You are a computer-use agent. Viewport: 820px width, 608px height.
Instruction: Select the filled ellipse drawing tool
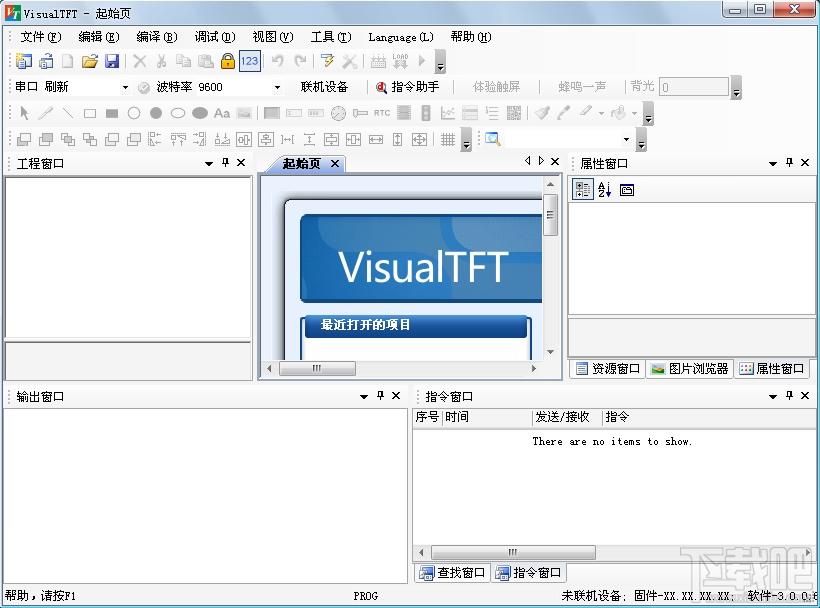(200, 113)
